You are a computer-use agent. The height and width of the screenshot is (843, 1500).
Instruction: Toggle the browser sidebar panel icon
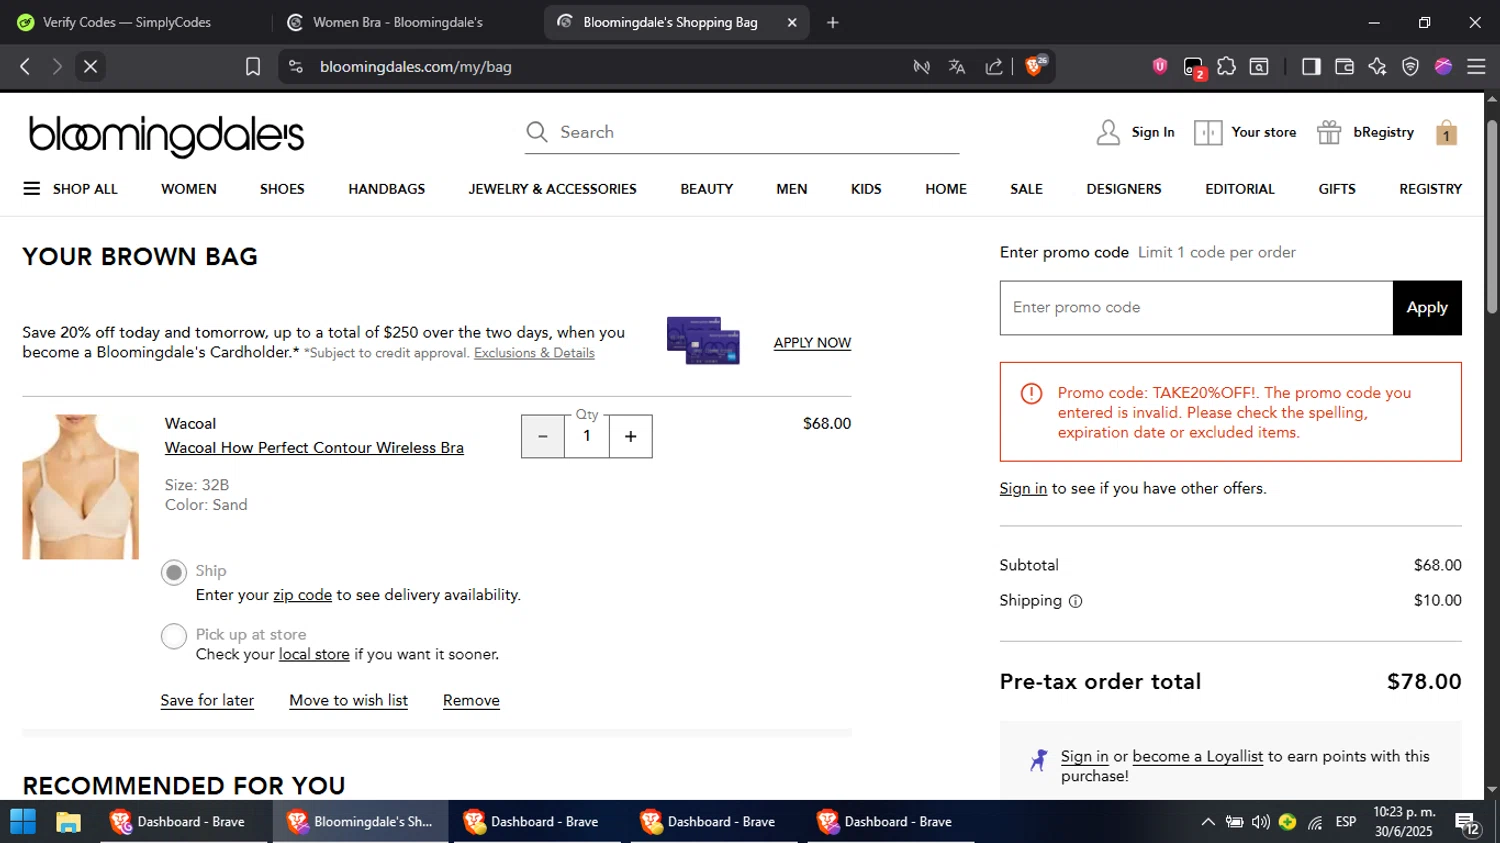click(x=1311, y=67)
